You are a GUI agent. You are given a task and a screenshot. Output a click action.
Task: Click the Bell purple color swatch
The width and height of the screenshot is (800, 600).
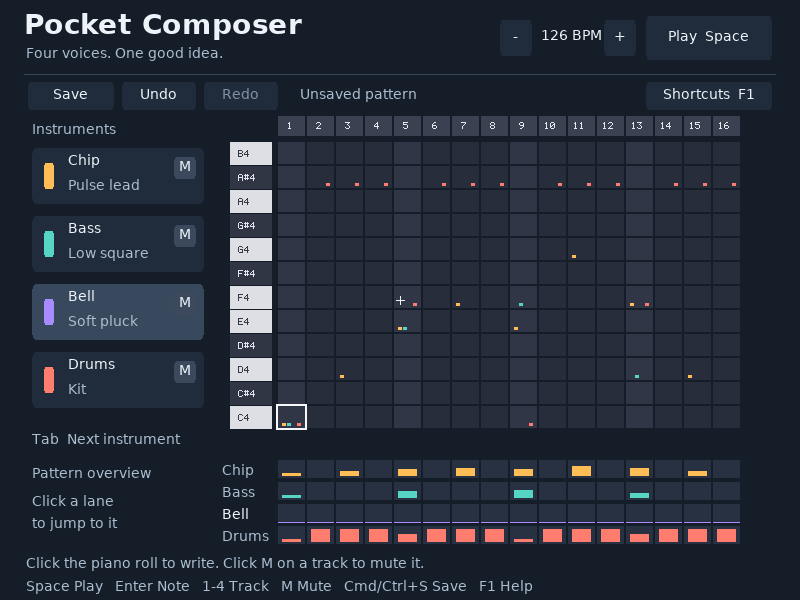click(x=49, y=312)
